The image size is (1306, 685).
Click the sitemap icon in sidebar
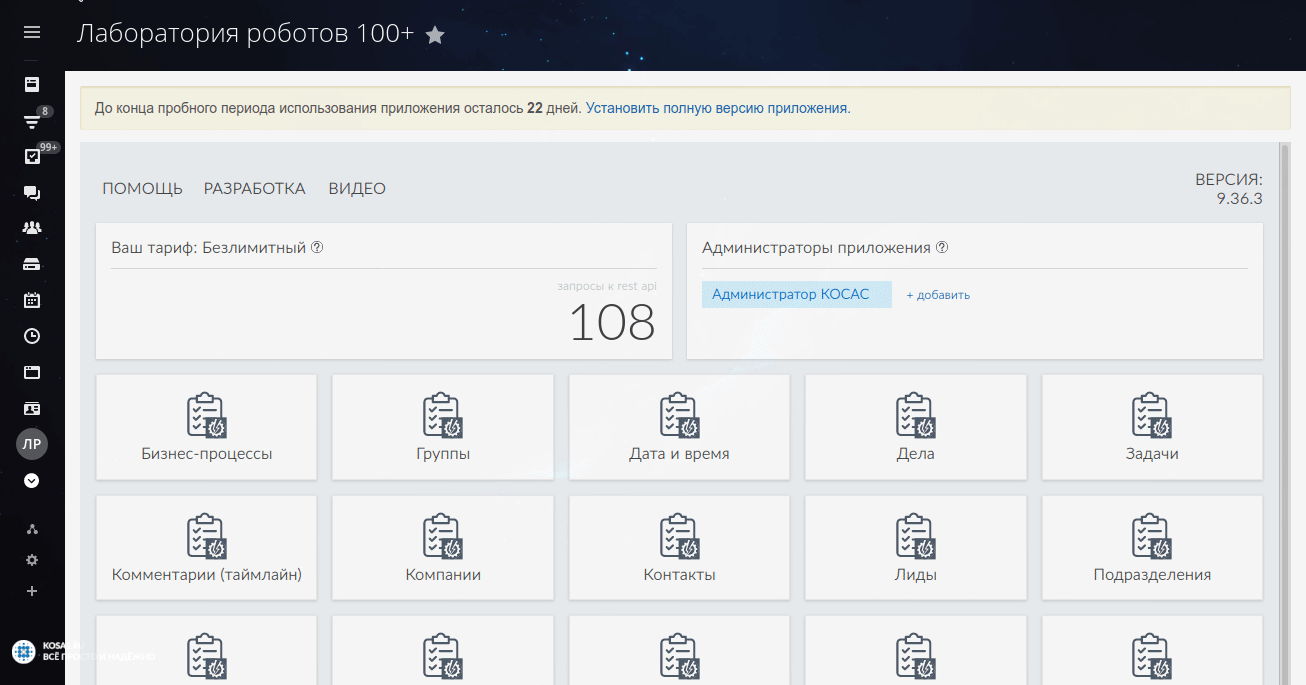tap(32, 529)
